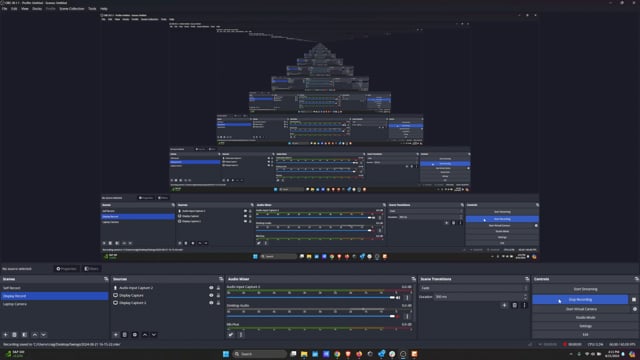Unmute Desktop Audio in mixer
Screen dimensions: 640x360
click(398, 316)
